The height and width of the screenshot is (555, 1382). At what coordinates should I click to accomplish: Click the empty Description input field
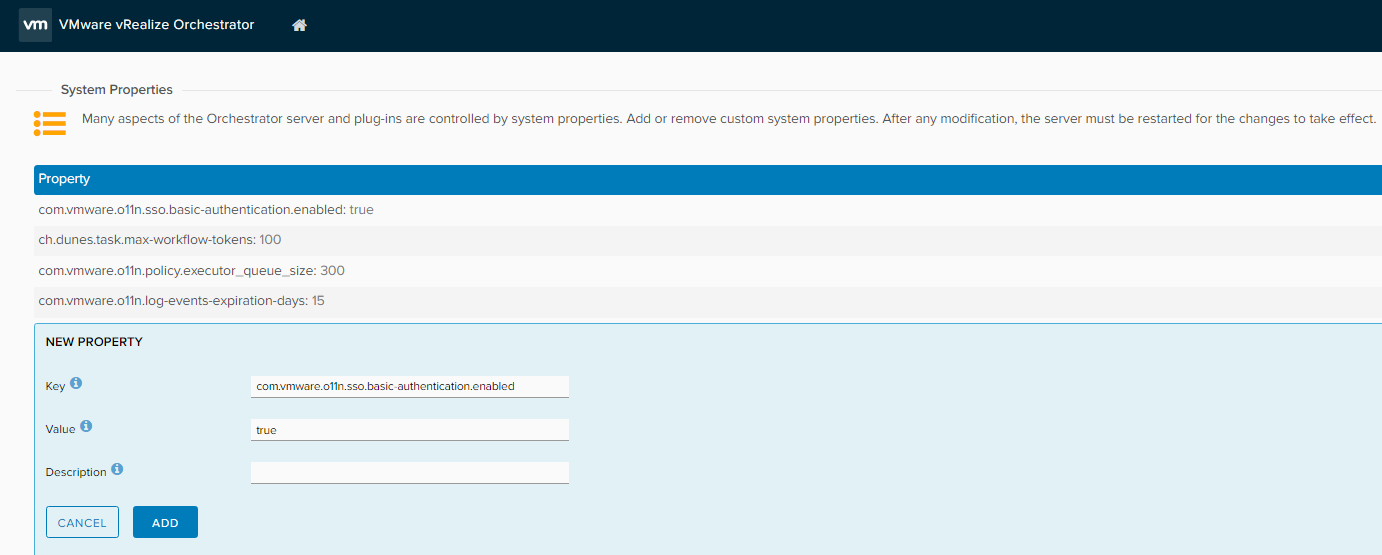click(409, 472)
